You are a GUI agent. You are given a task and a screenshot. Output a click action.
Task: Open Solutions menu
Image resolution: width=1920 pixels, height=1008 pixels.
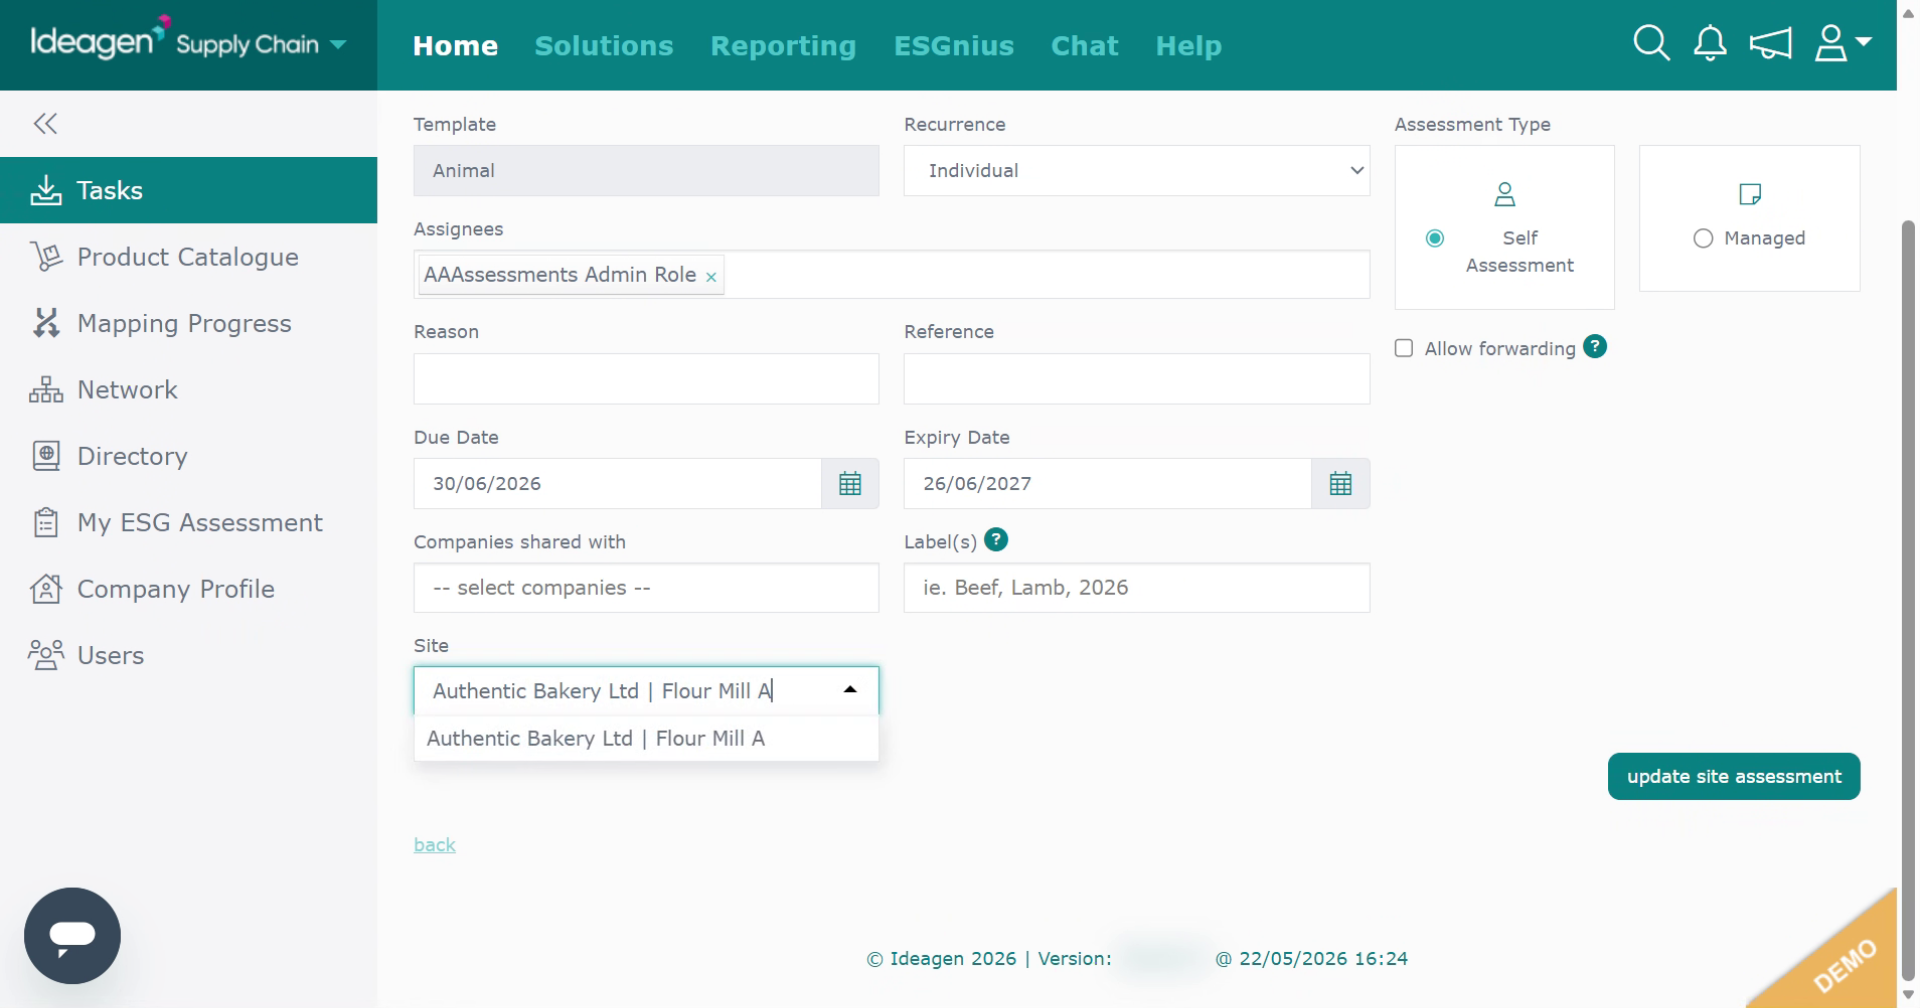(604, 46)
